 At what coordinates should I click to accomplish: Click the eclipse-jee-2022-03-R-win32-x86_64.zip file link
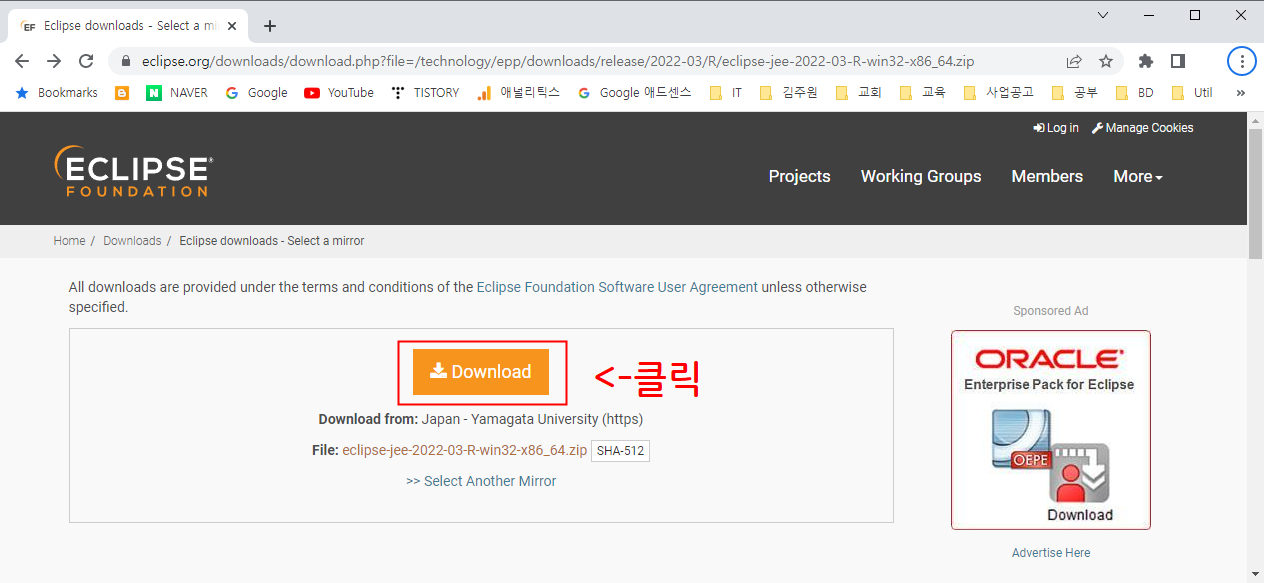point(465,451)
